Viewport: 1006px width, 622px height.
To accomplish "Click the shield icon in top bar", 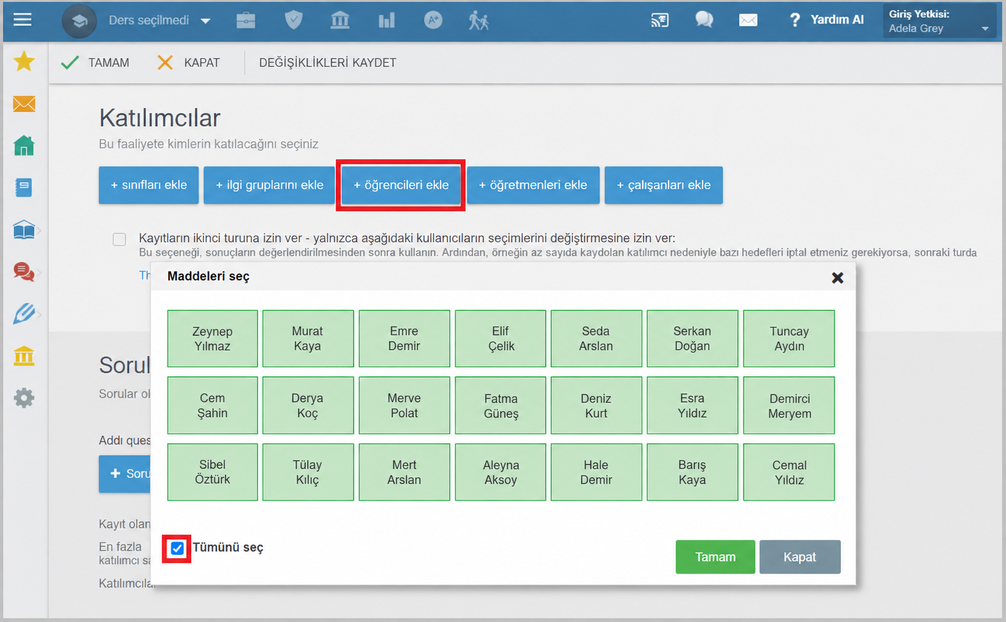I will tap(293, 20).
